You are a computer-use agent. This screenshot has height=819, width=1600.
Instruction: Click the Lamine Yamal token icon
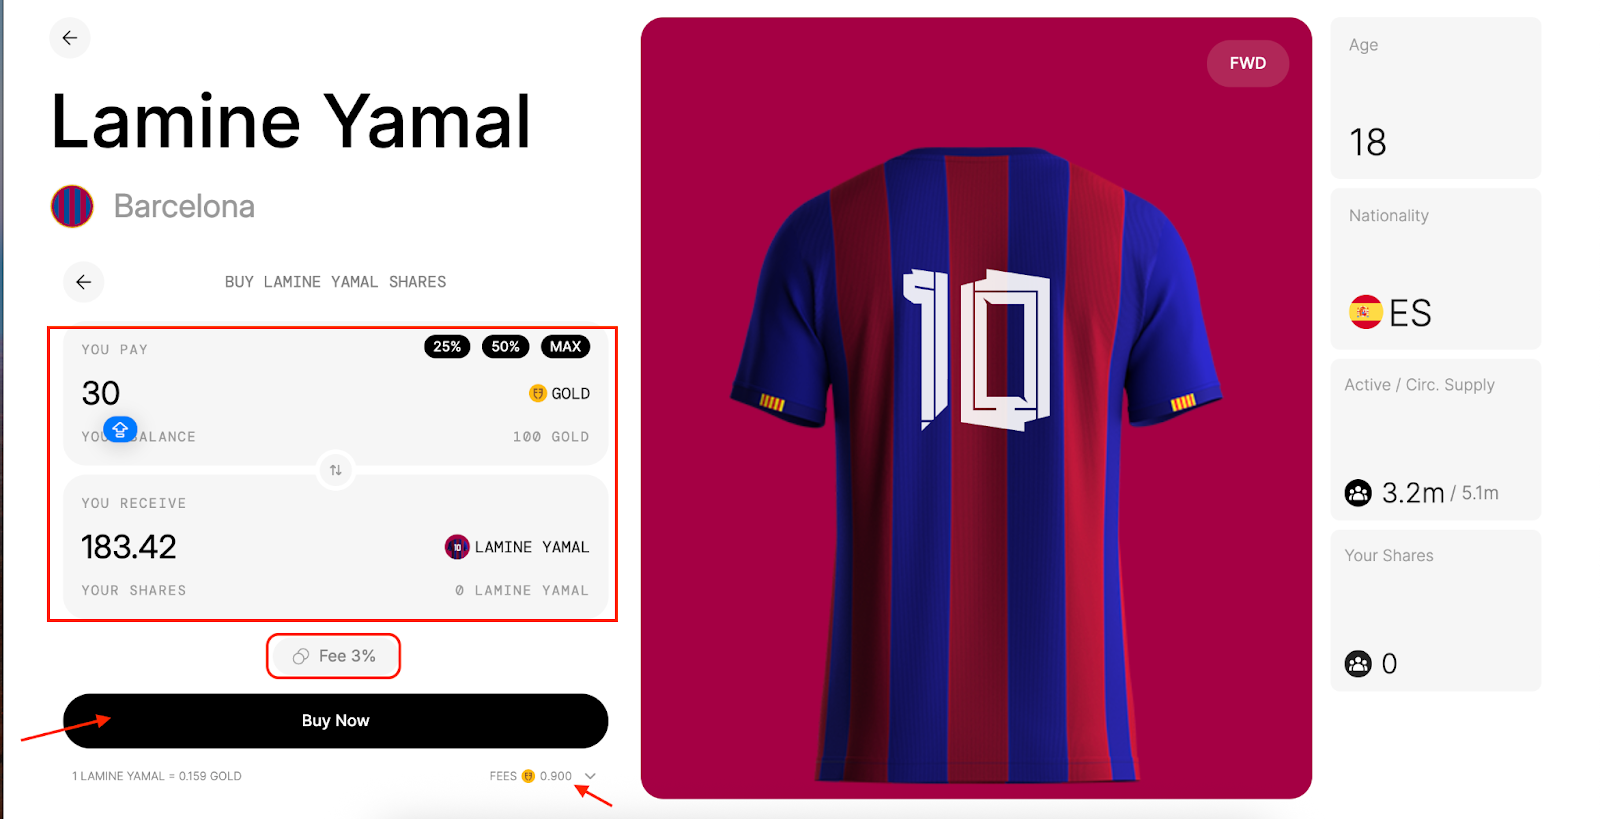[x=457, y=547]
